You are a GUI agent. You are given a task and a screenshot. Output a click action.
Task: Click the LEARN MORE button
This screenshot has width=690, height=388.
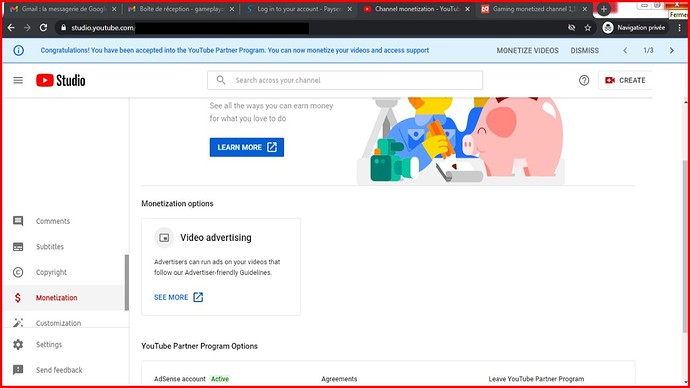(x=247, y=147)
